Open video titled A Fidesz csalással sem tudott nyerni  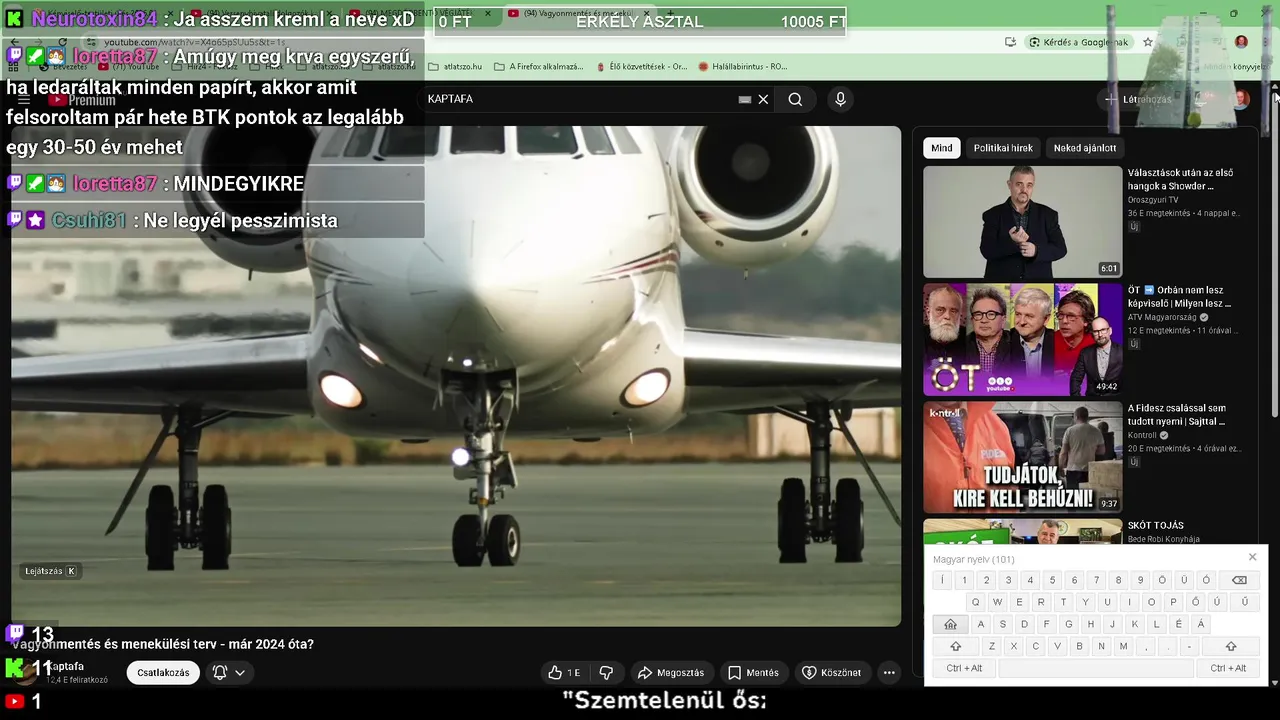point(1177,415)
